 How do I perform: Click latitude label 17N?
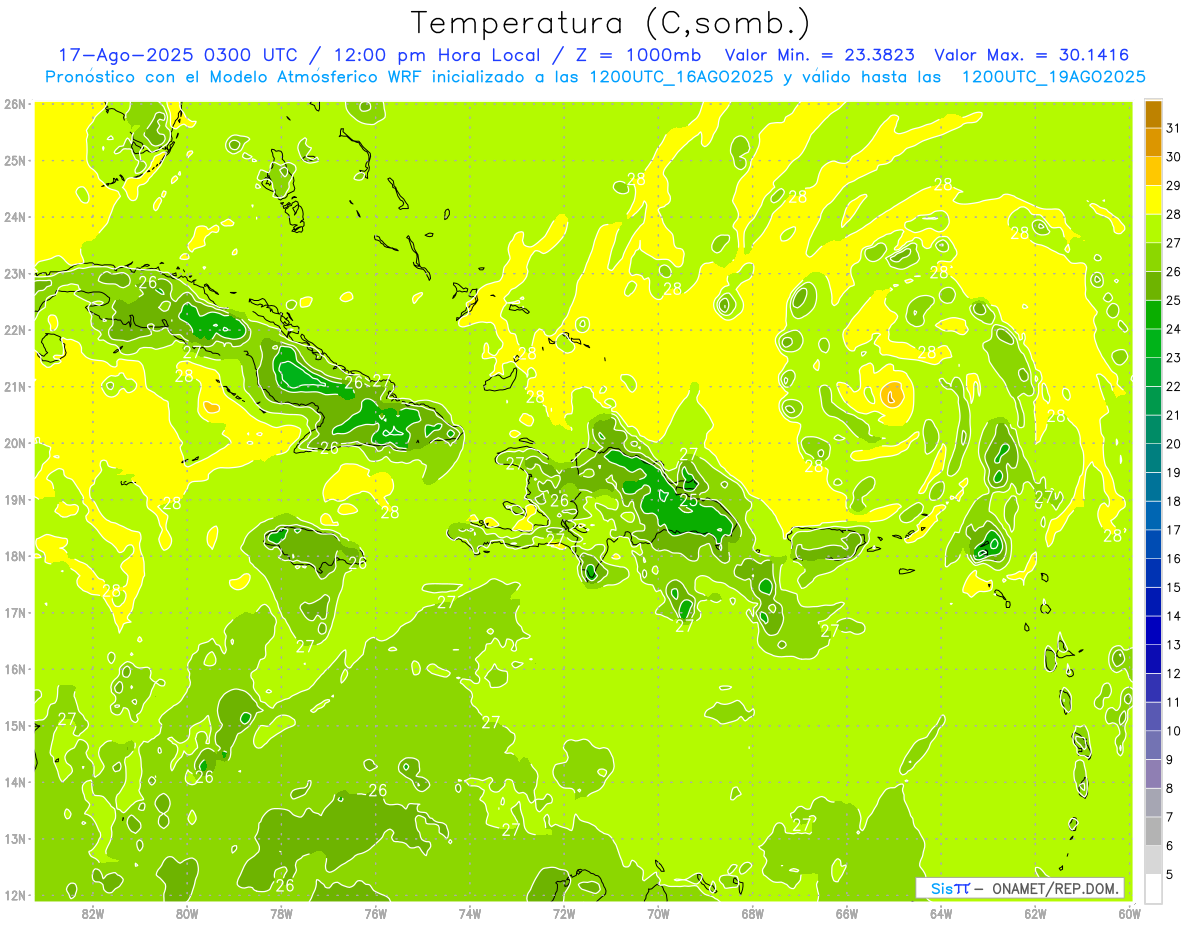(x=15, y=612)
